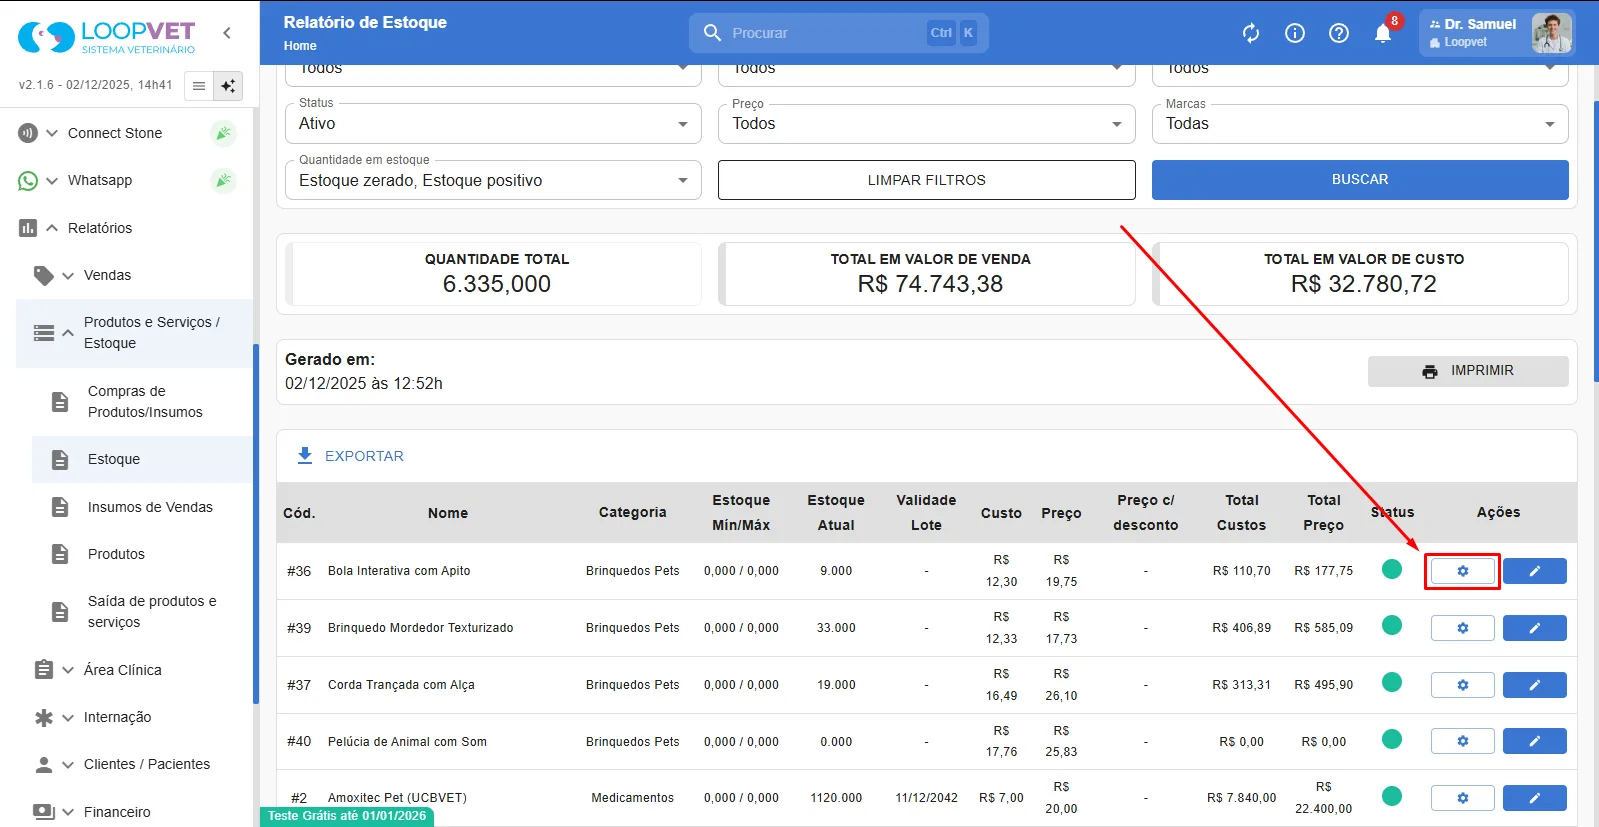Collapse sidebar with the left chevron arrow
The height and width of the screenshot is (827, 1599).
point(227,33)
